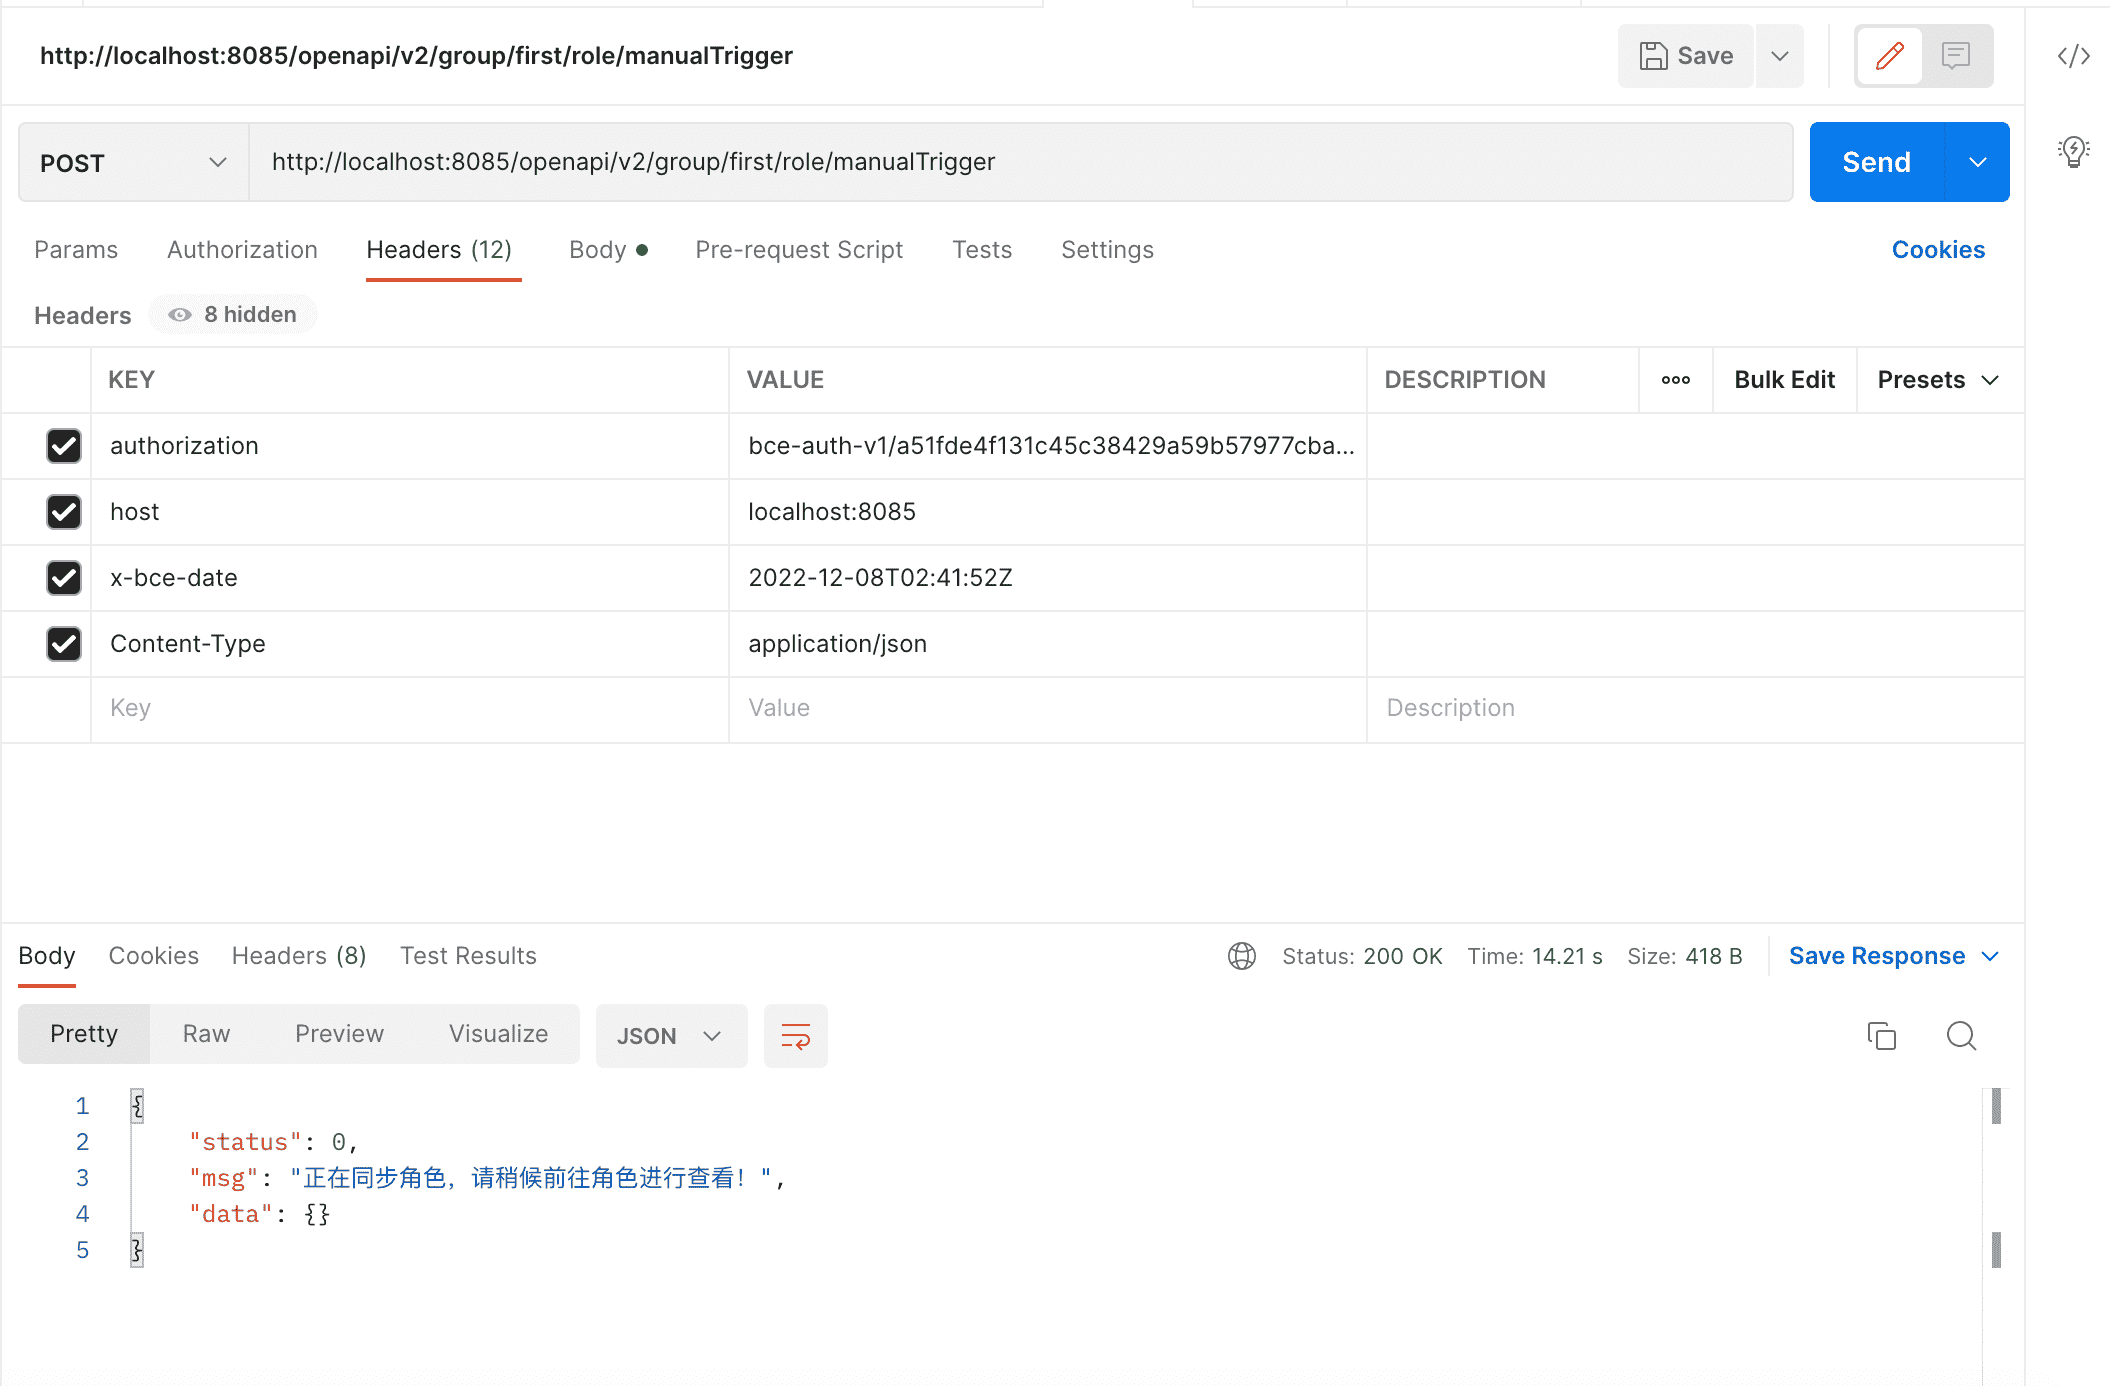The image size is (2110, 1386).
Task: Click the Bulk Edit icon in headers
Action: pos(1784,379)
